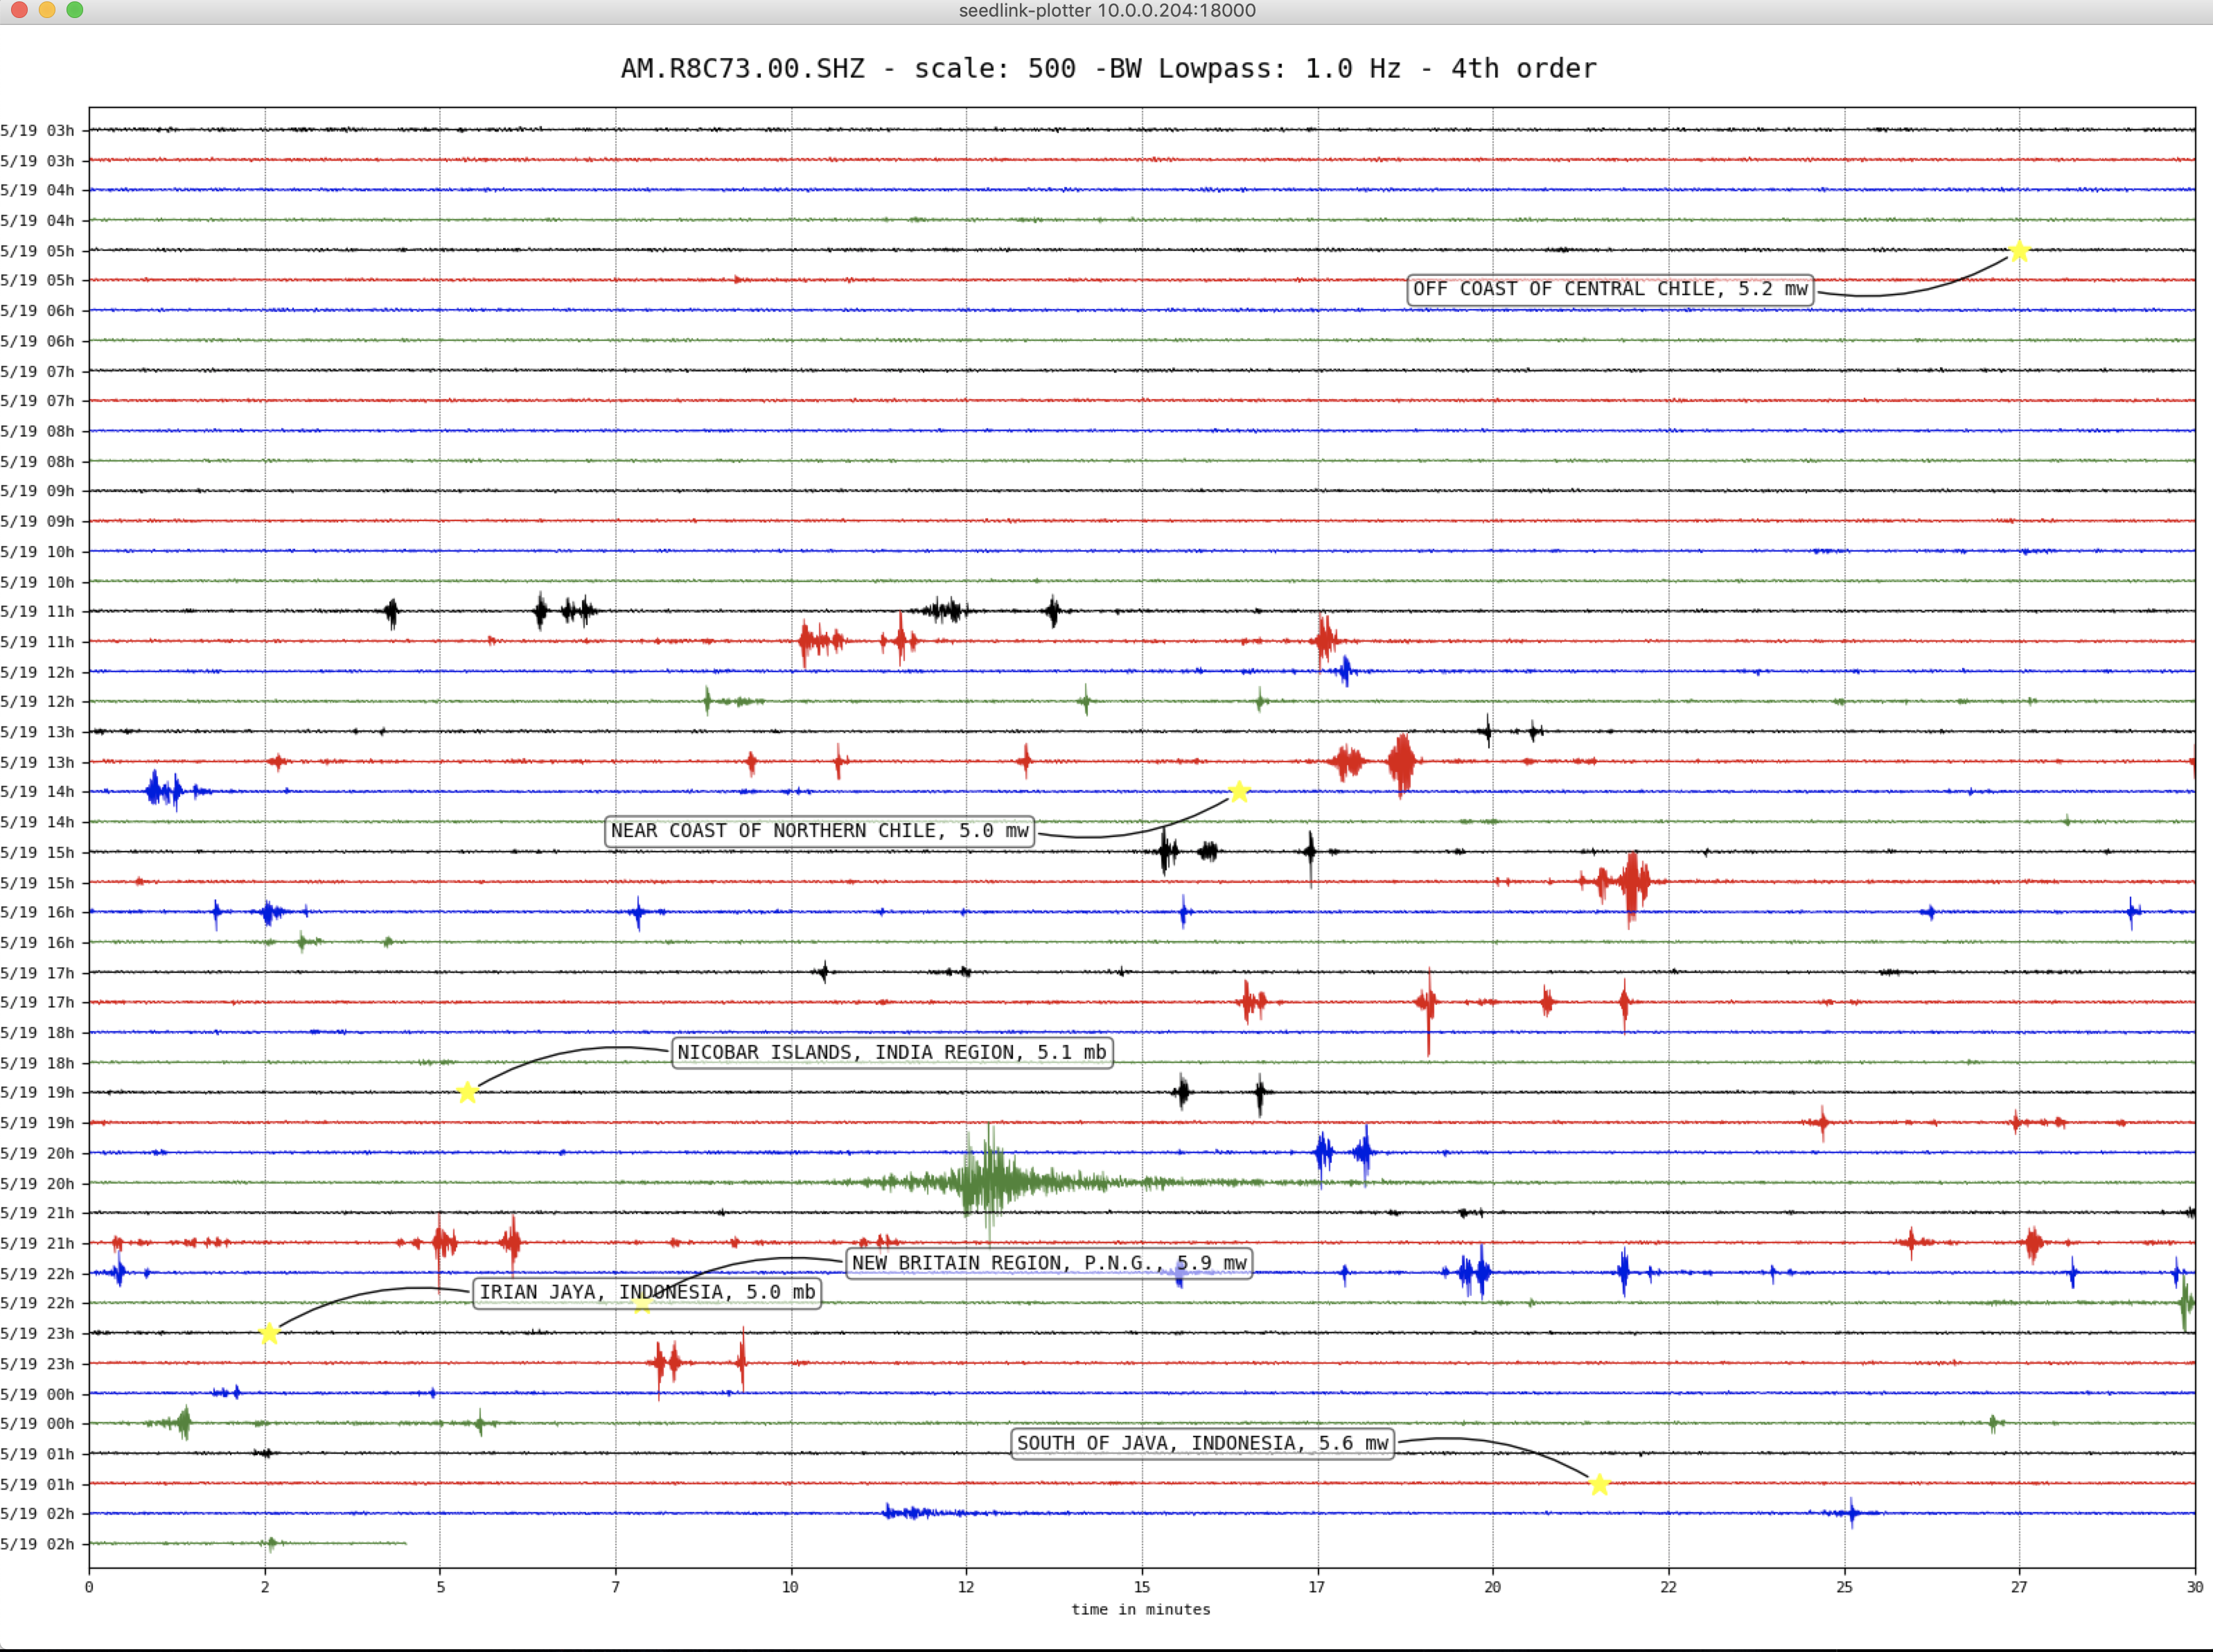
Task: Click the AM.R8C73.00.SHZ plot title
Action: tap(1108, 68)
